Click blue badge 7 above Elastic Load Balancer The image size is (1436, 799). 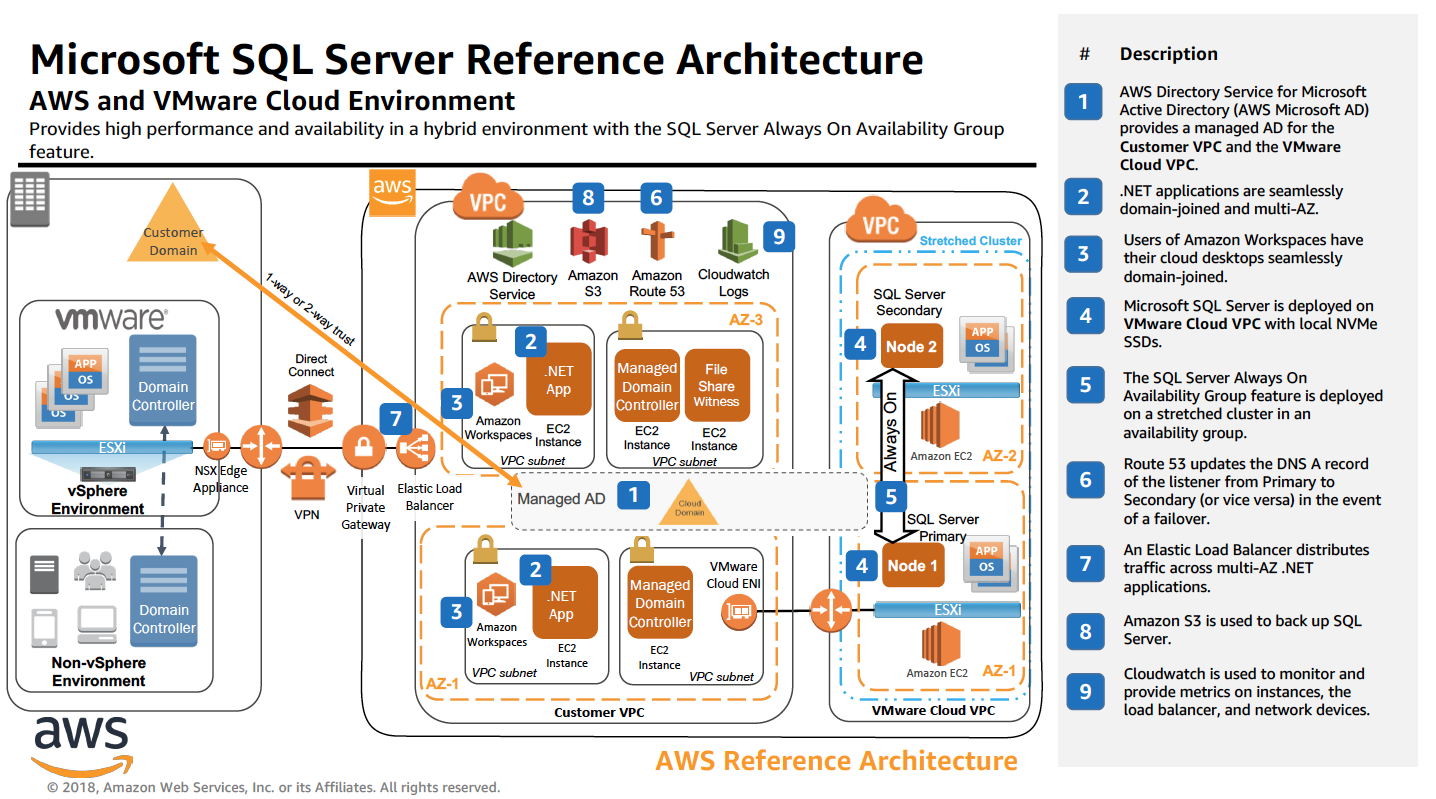(x=396, y=417)
